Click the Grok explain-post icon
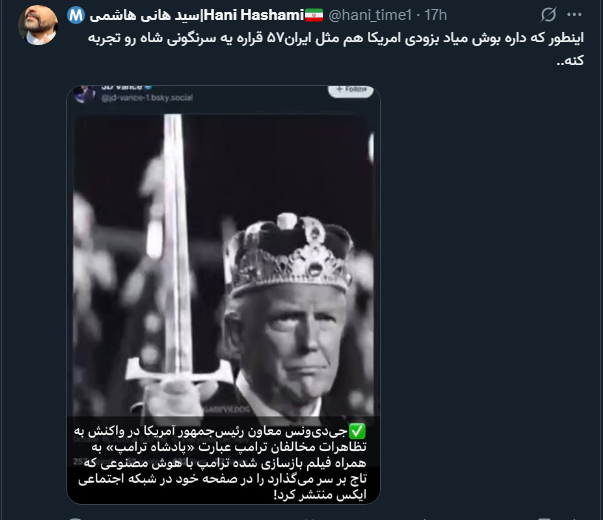Screen dimensions: 603x520 pos(548,15)
